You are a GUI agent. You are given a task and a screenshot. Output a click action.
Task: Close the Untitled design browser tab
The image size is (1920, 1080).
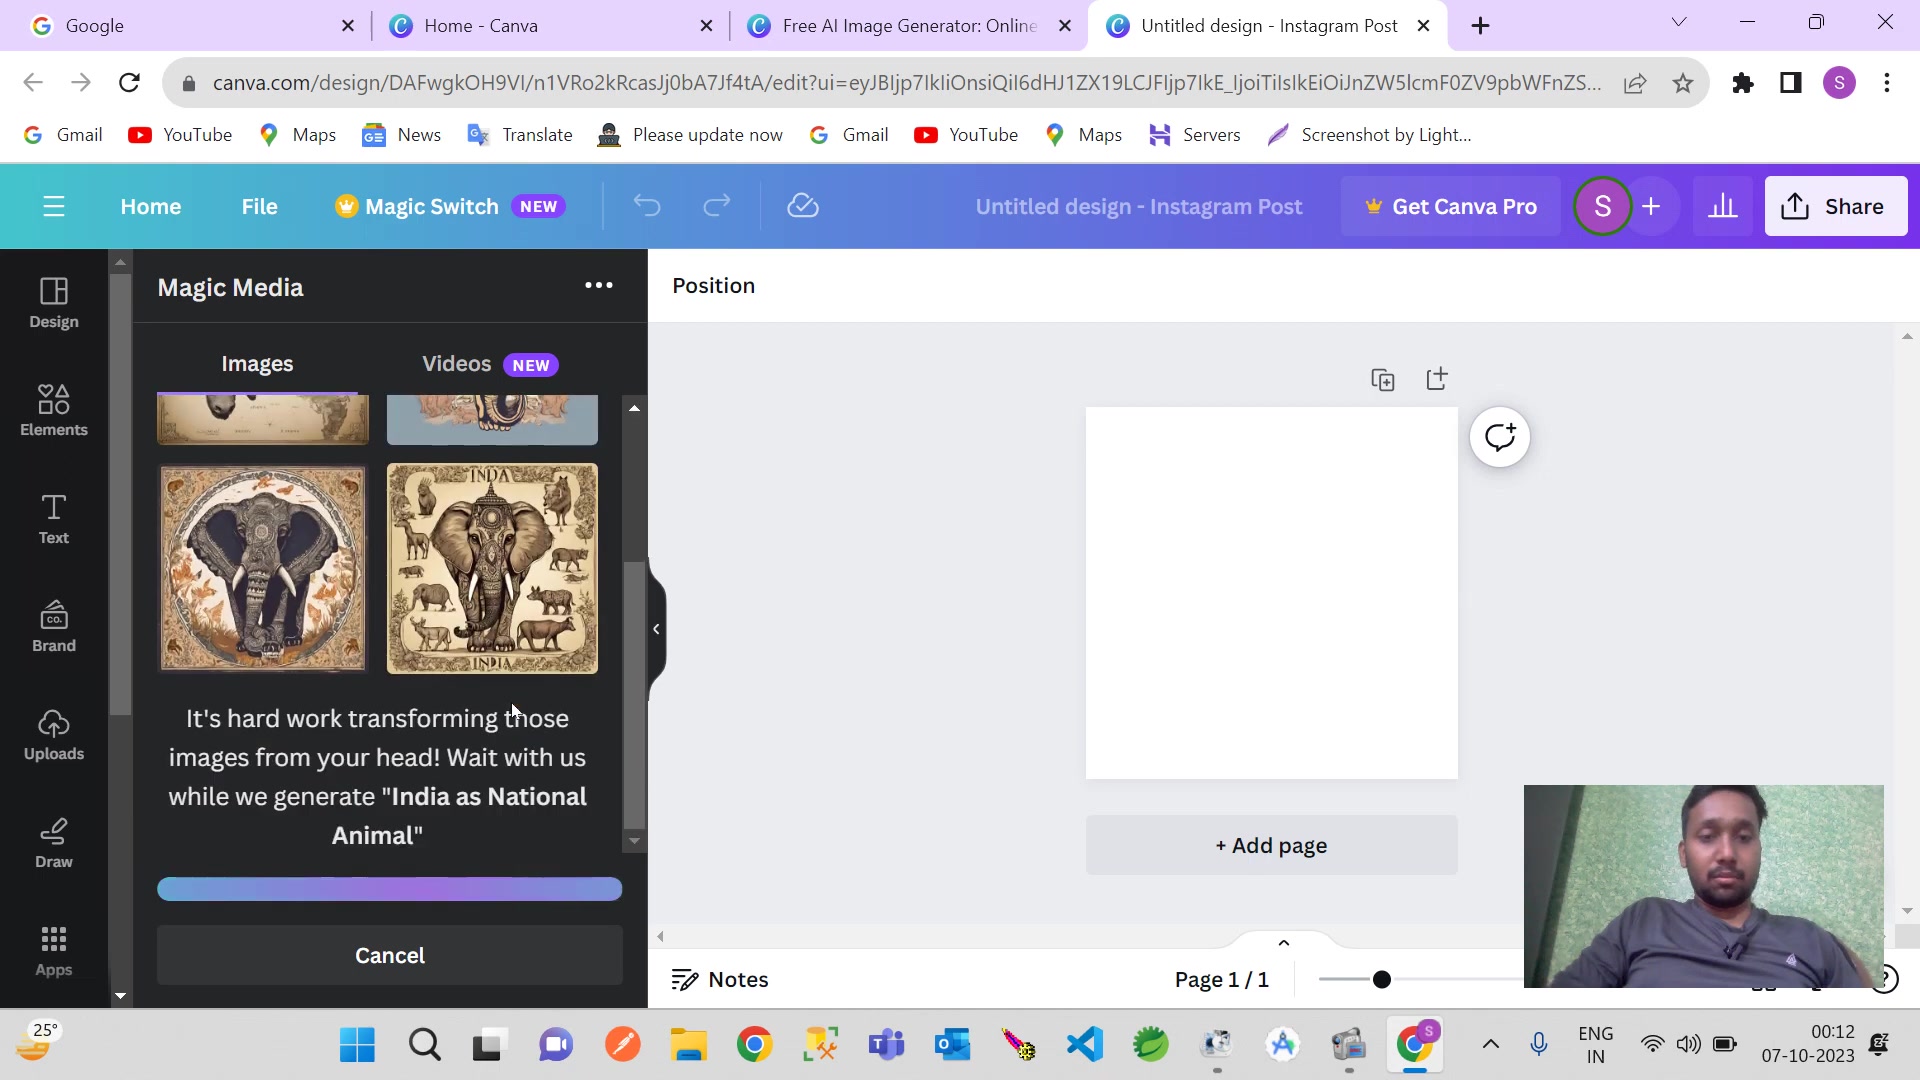click(x=1424, y=26)
